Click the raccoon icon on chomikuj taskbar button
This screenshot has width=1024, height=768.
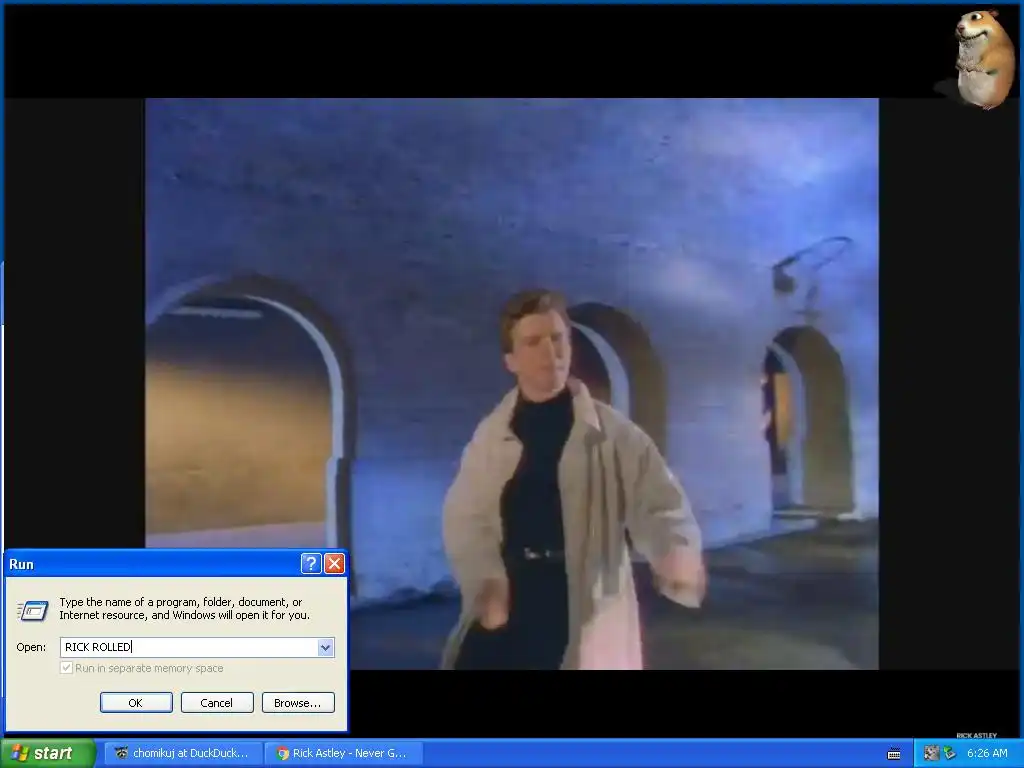121,753
